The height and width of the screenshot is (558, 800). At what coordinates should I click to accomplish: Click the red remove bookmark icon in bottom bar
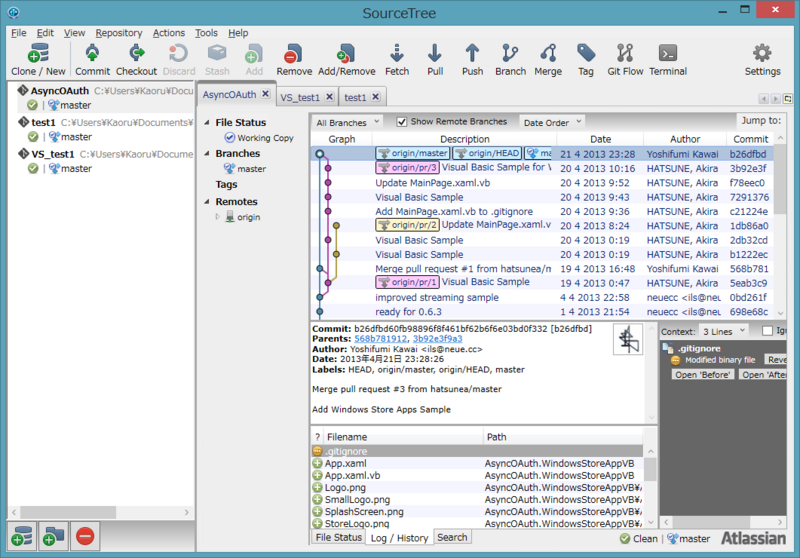pos(85,536)
